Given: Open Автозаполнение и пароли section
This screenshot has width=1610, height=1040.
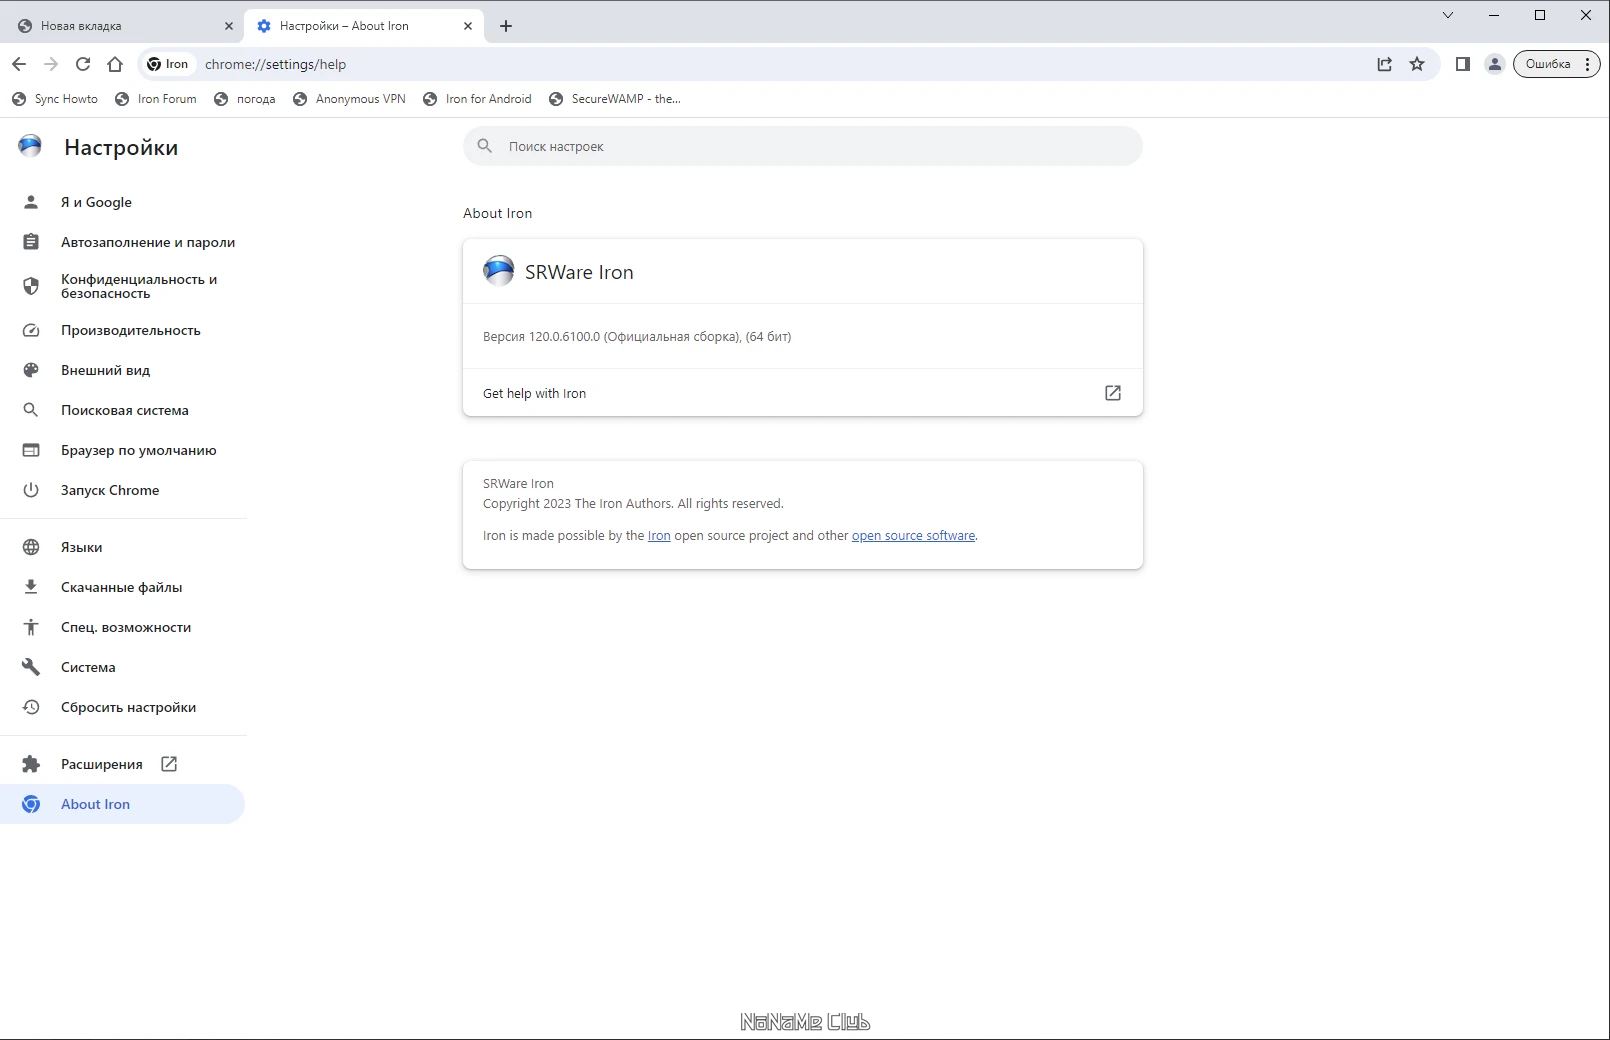Looking at the screenshot, I should pyautogui.click(x=122, y=242).
